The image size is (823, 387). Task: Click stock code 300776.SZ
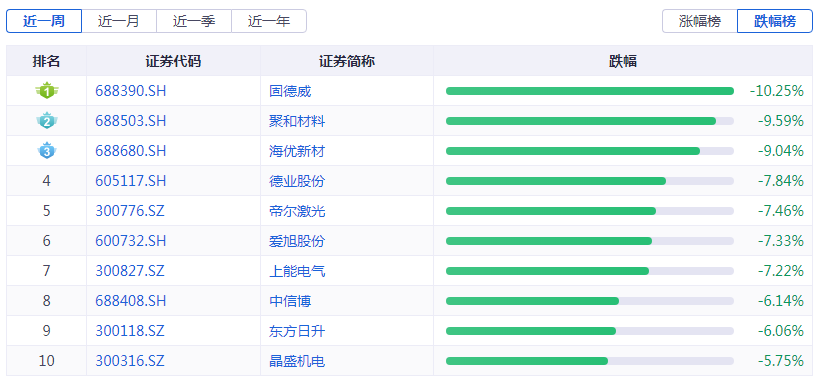(x=130, y=211)
